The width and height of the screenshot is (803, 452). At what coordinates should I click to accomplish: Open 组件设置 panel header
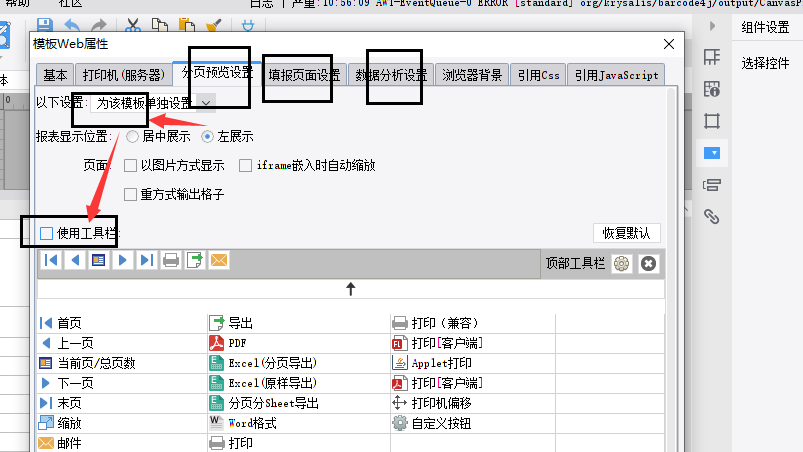(766, 27)
